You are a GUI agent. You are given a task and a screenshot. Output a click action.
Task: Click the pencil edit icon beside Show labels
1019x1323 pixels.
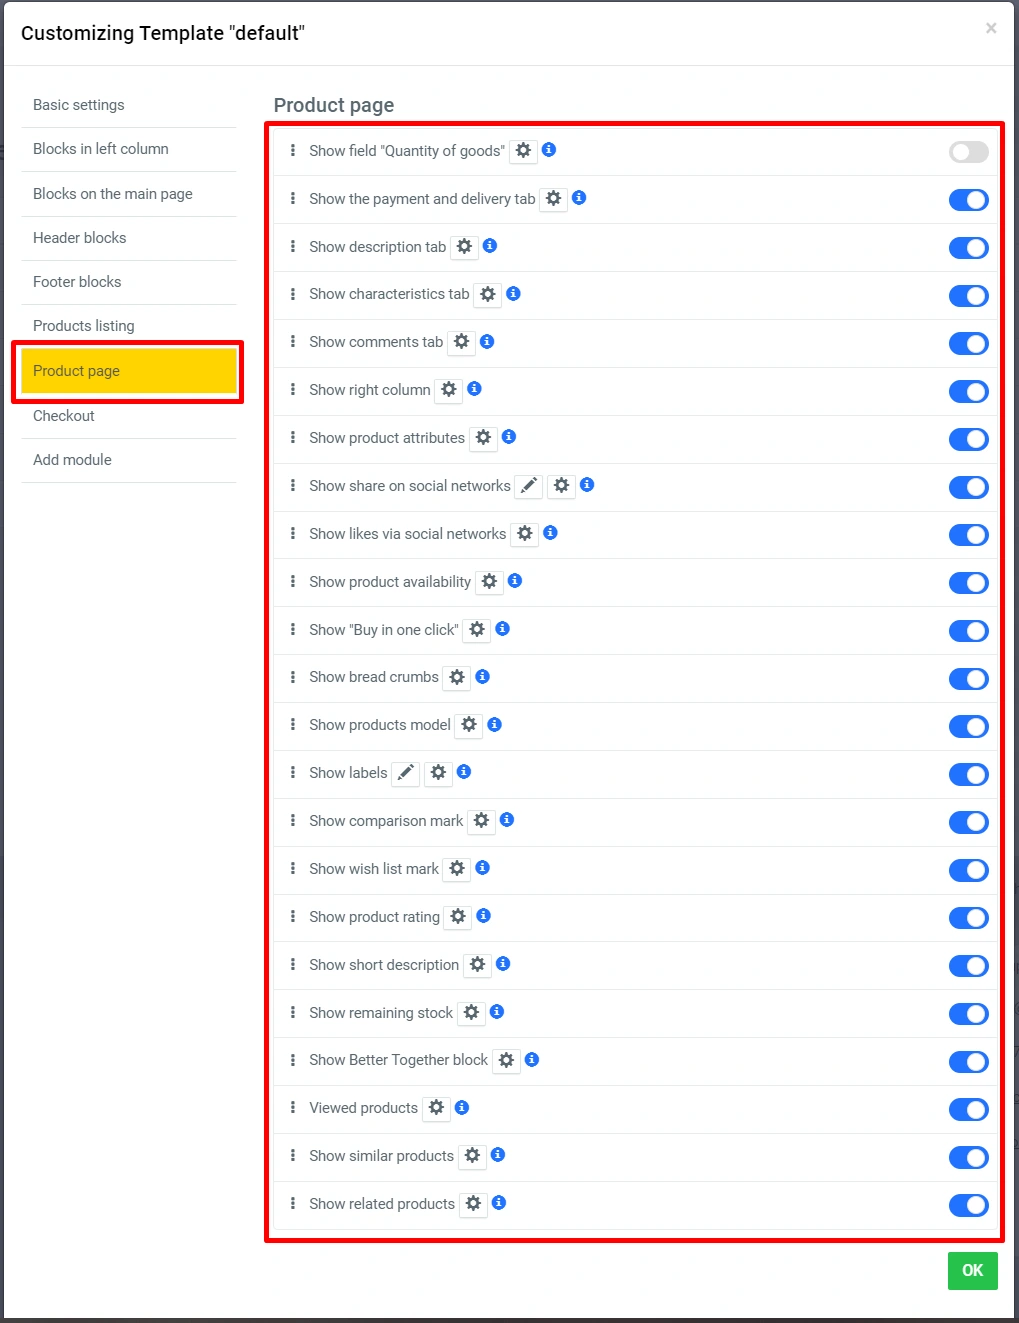pyautogui.click(x=405, y=773)
